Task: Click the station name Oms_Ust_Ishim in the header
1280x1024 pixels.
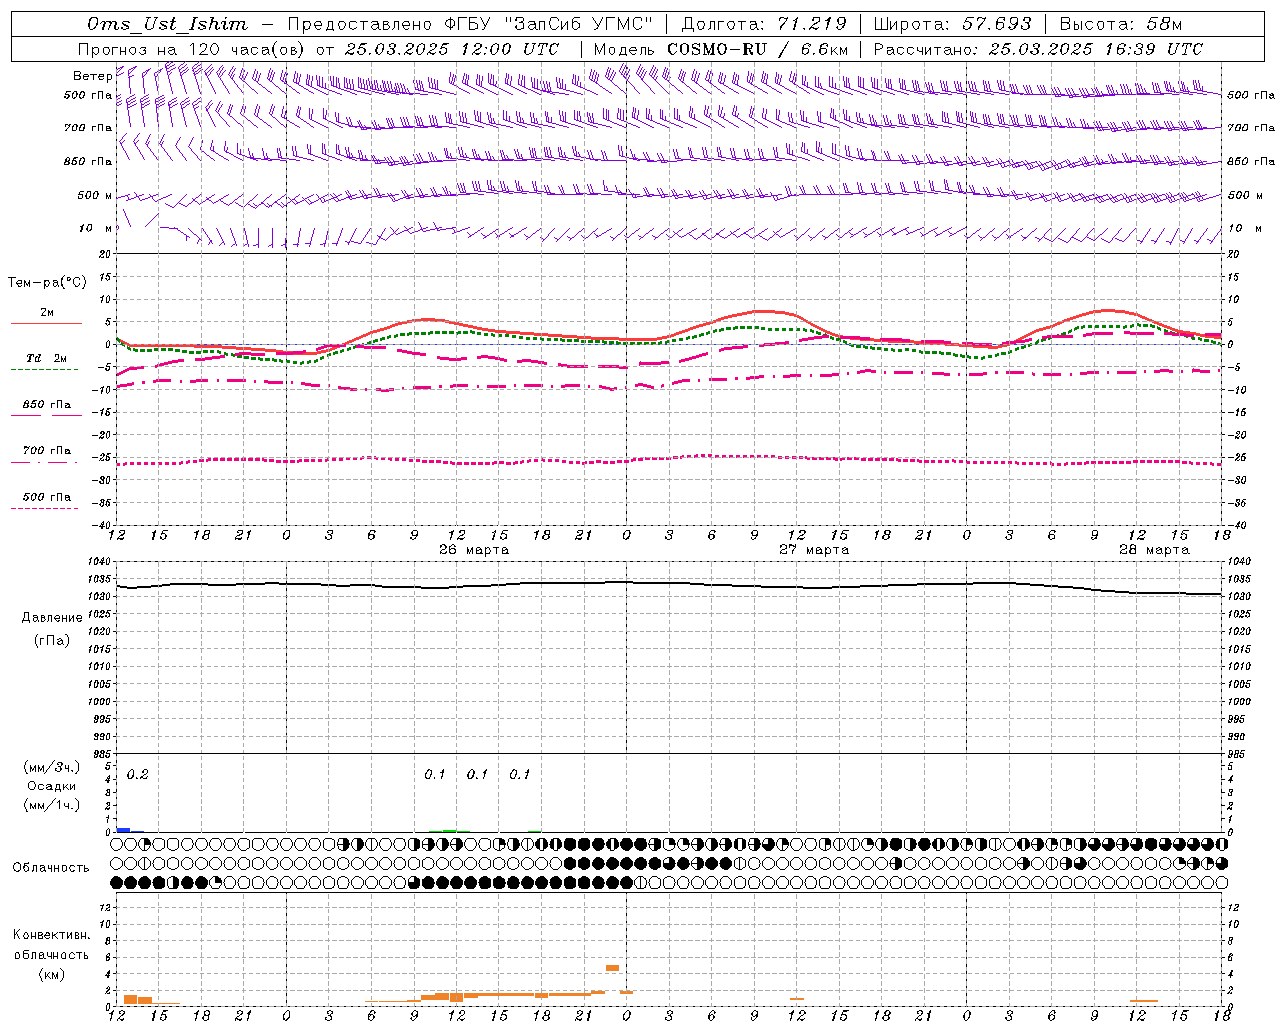Action: [x=167, y=24]
